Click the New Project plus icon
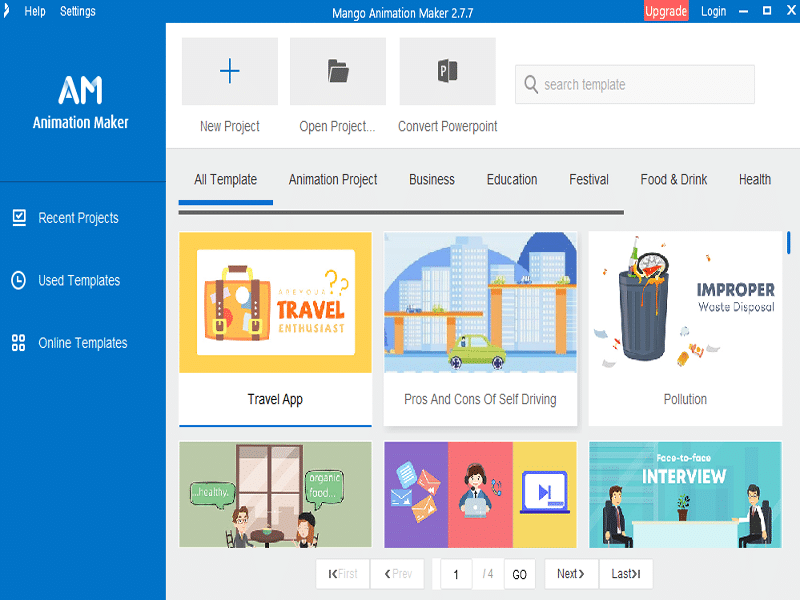Screen dimensions: 800x600 pos(230,71)
